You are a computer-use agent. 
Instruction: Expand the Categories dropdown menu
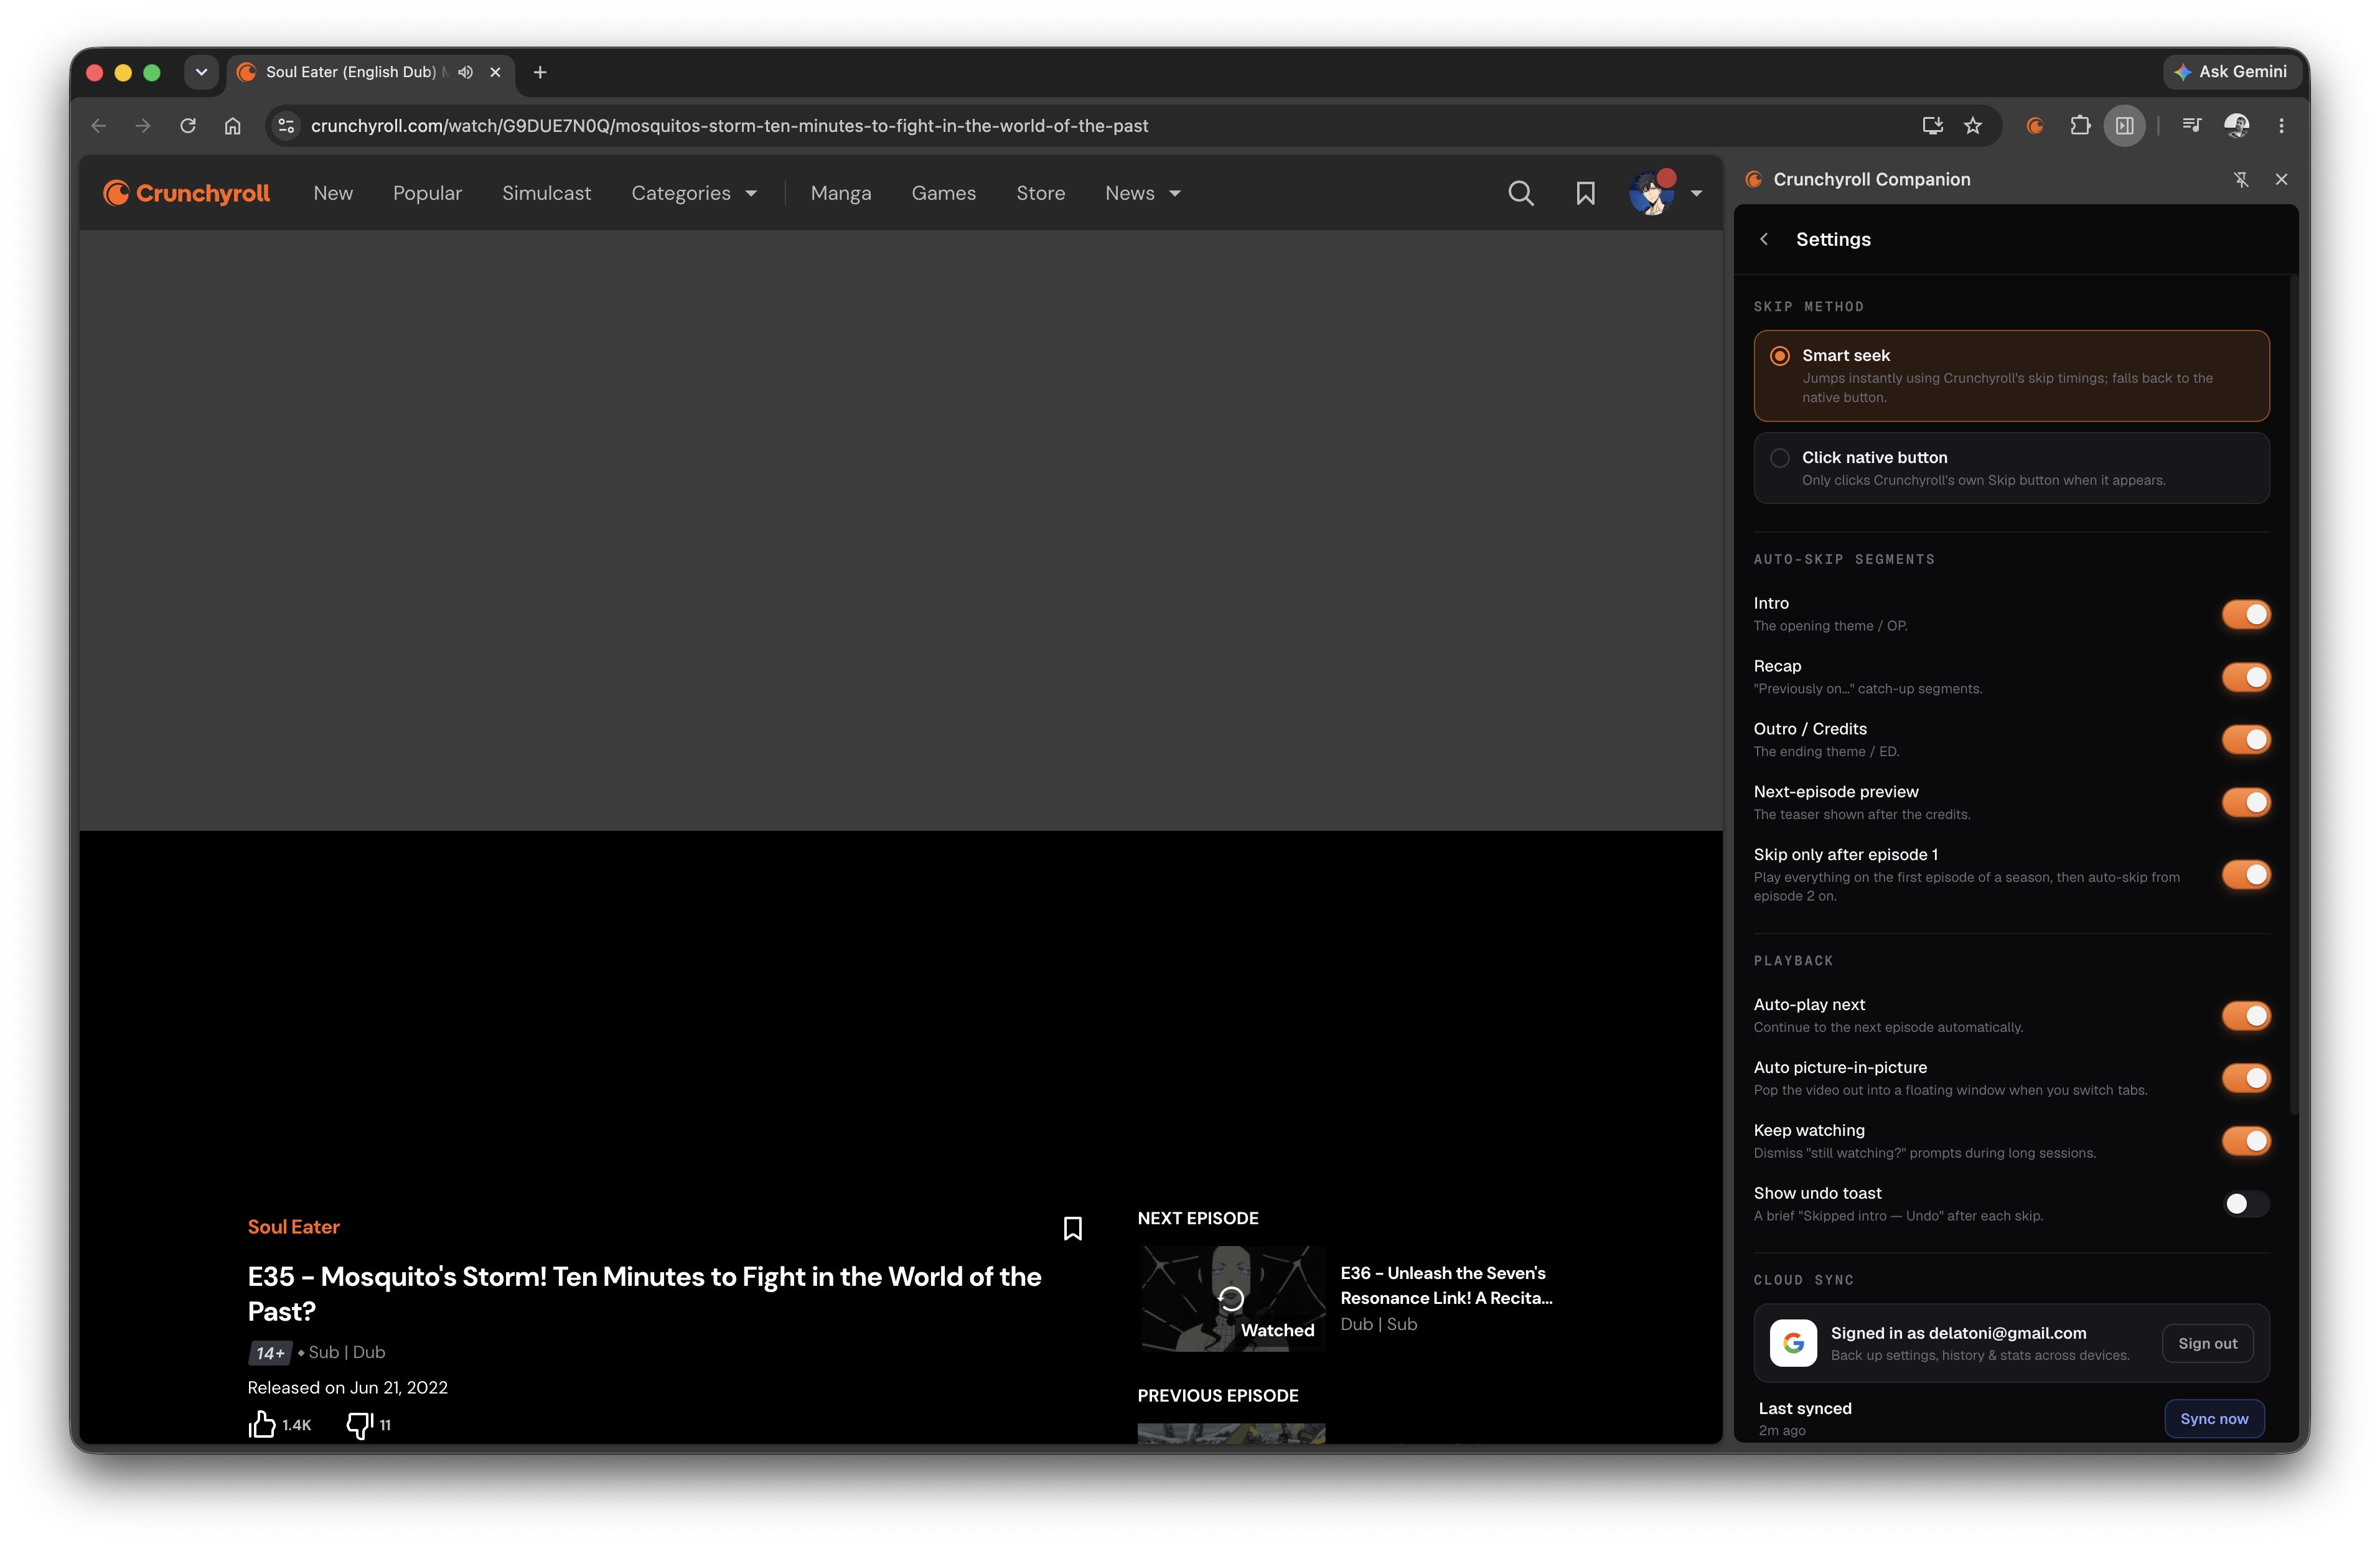pyautogui.click(x=694, y=193)
